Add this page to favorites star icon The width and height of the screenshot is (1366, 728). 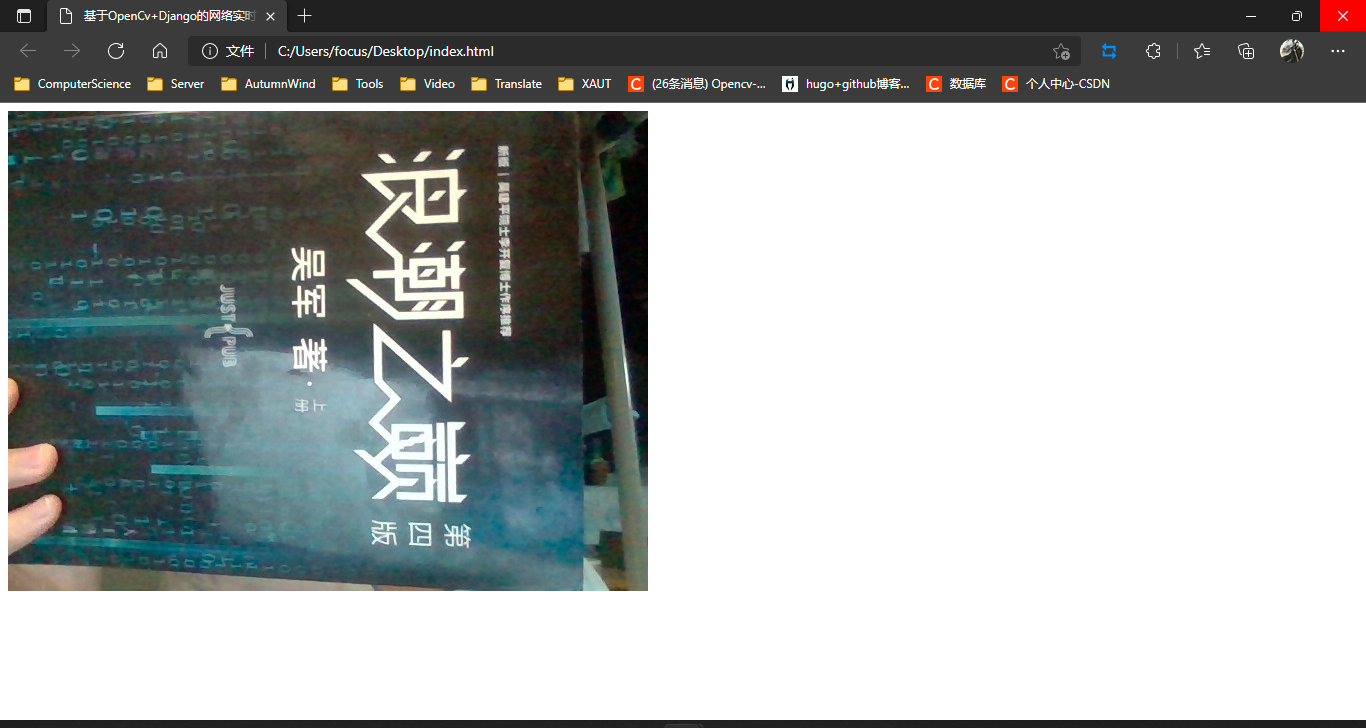pos(1061,51)
